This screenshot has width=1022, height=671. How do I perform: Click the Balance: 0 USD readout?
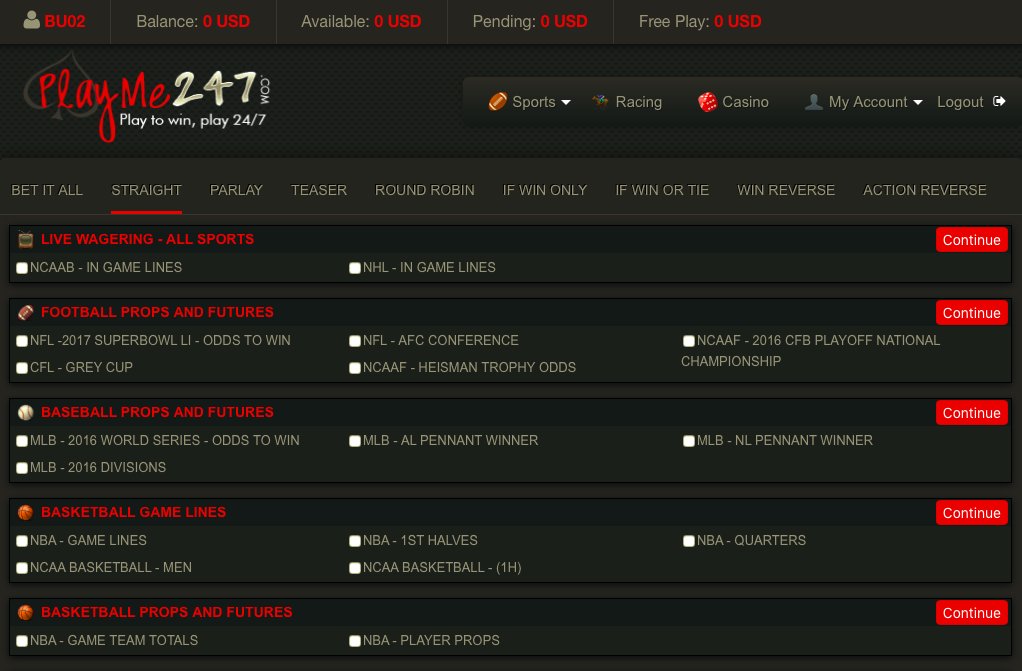coord(193,22)
